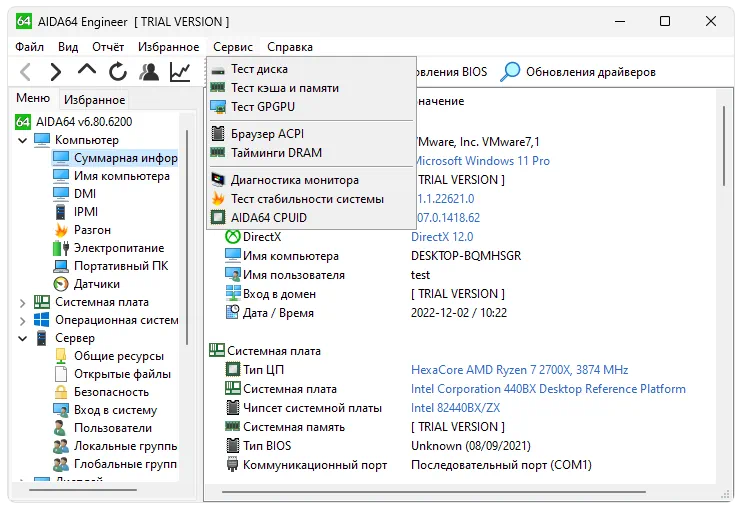Open the DirectX 12.0 link

pyautogui.click(x=442, y=237)
